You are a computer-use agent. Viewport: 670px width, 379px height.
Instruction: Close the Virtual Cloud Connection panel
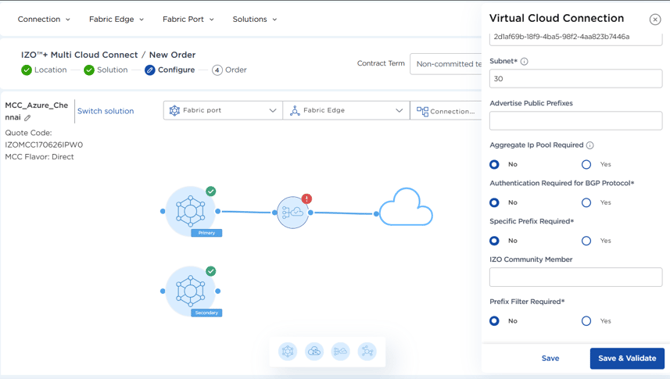click(x=655, y=20)
